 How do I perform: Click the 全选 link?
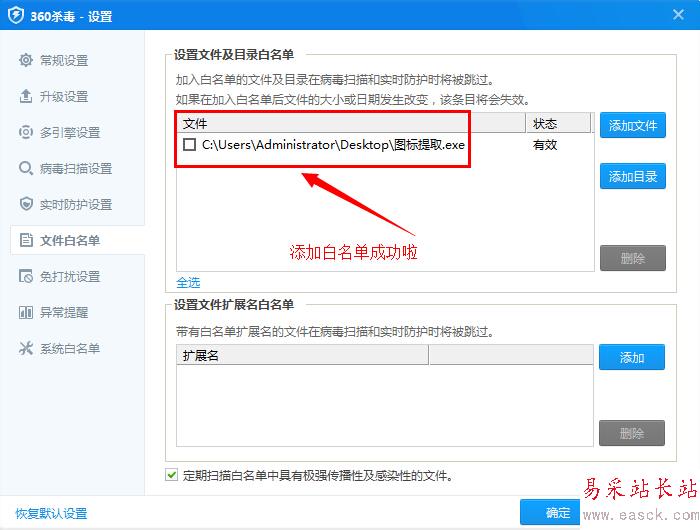click(188, 283)
